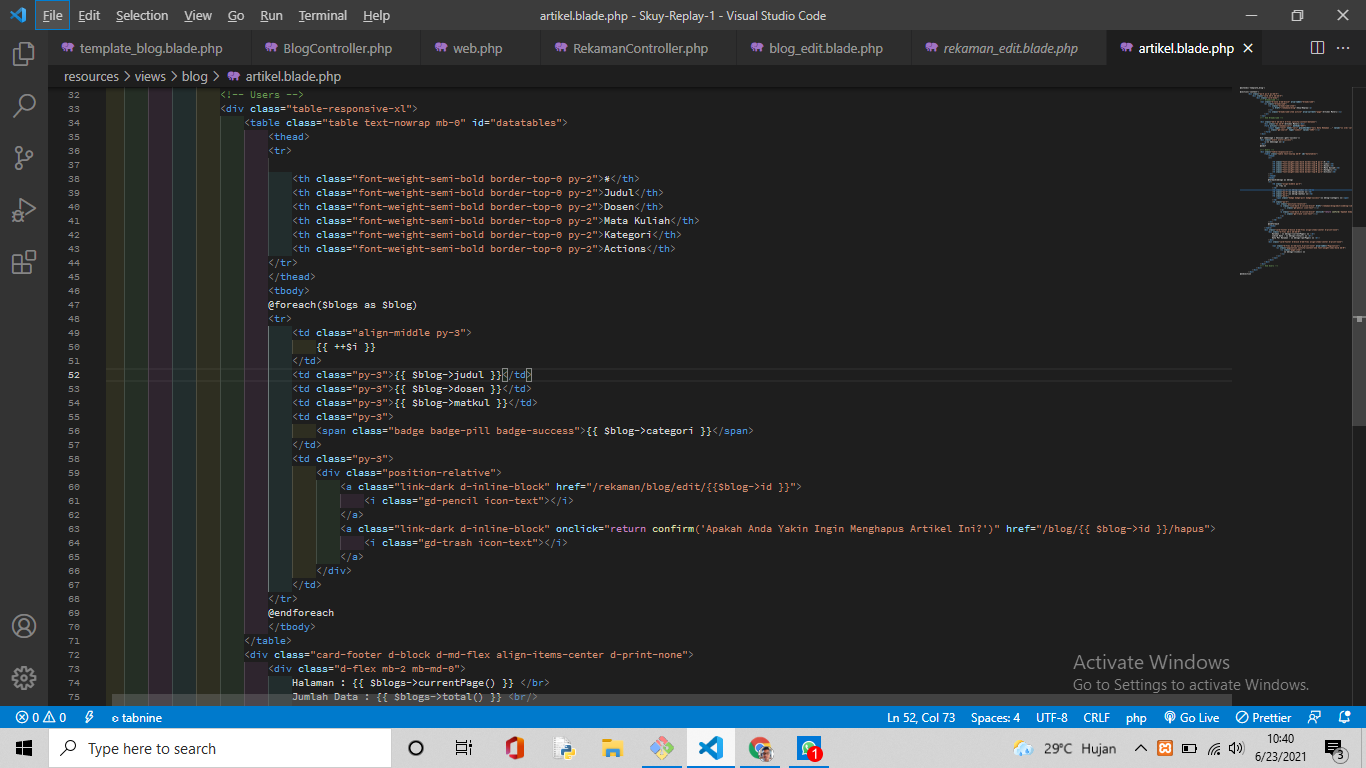Click the Windows taskbar search box

220,749
